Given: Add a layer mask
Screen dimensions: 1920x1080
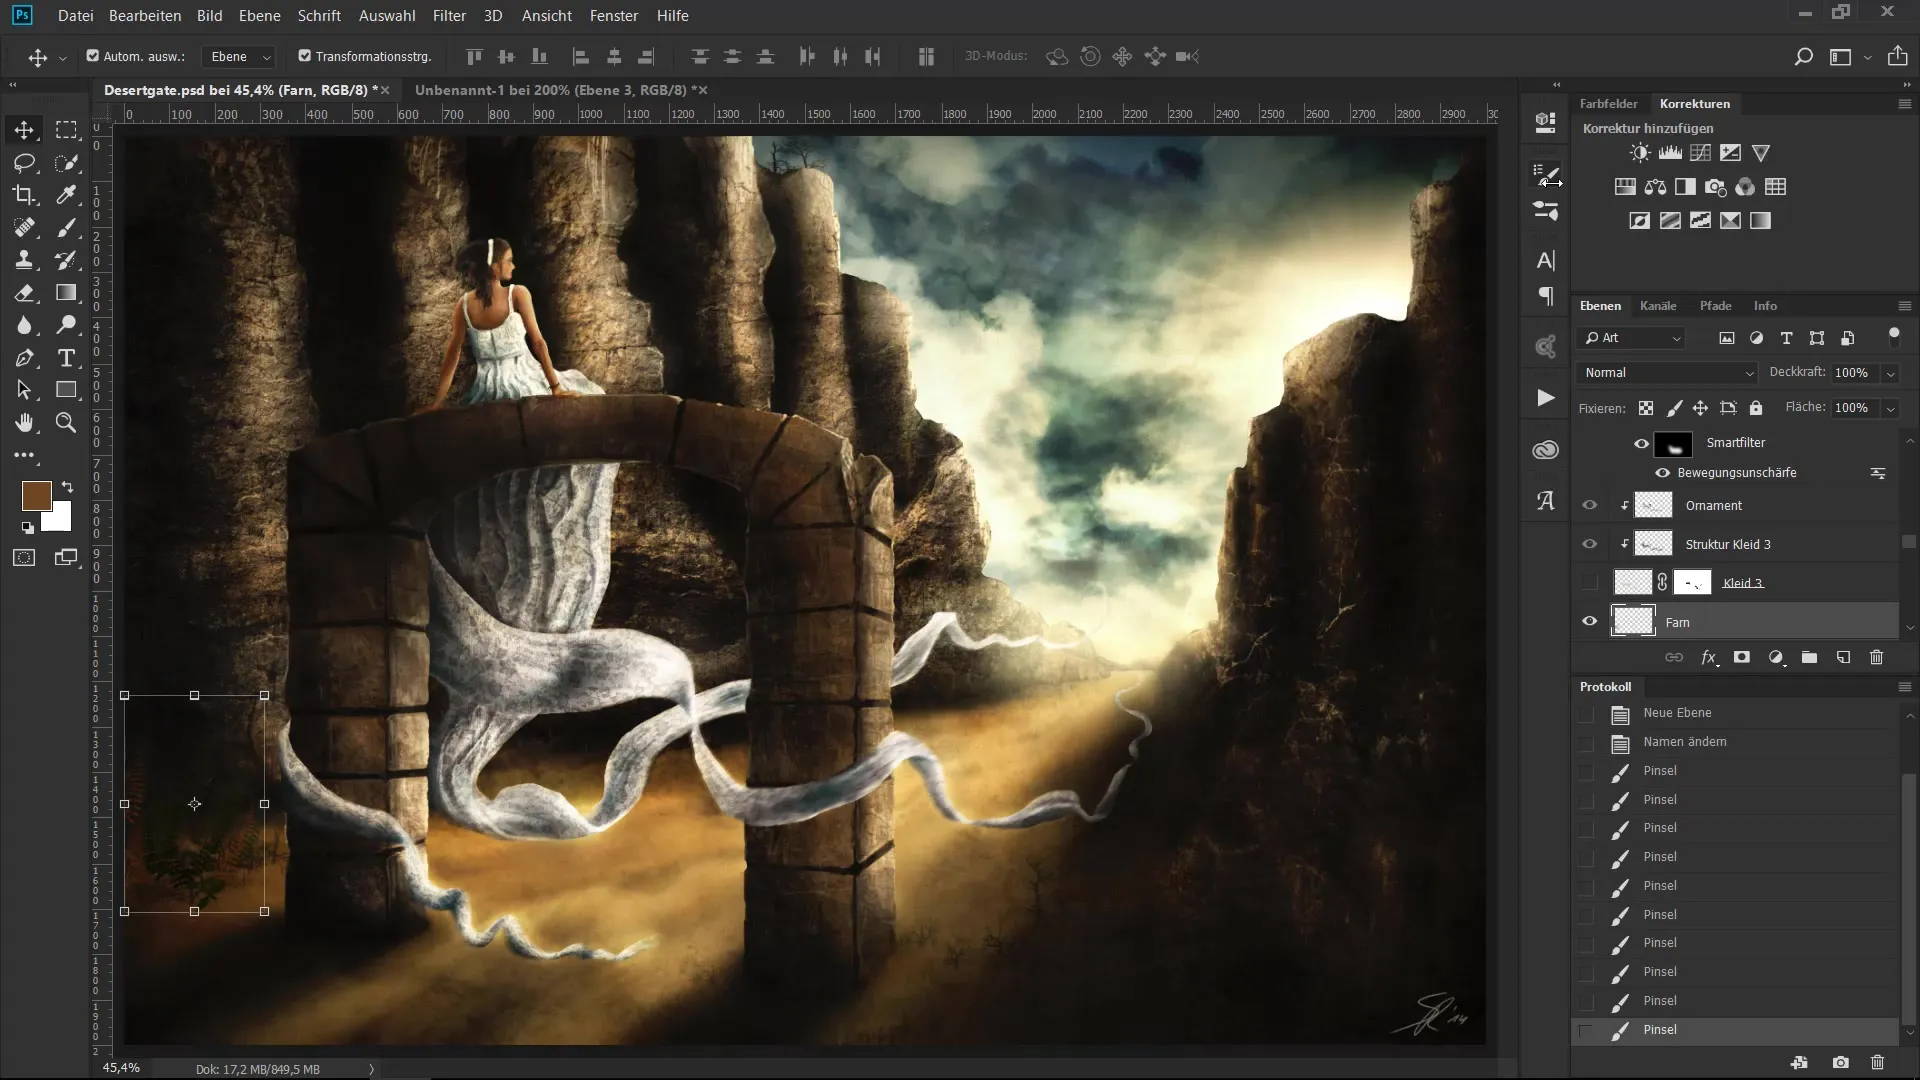Looking at the screenshot, I should point(1742,657).
